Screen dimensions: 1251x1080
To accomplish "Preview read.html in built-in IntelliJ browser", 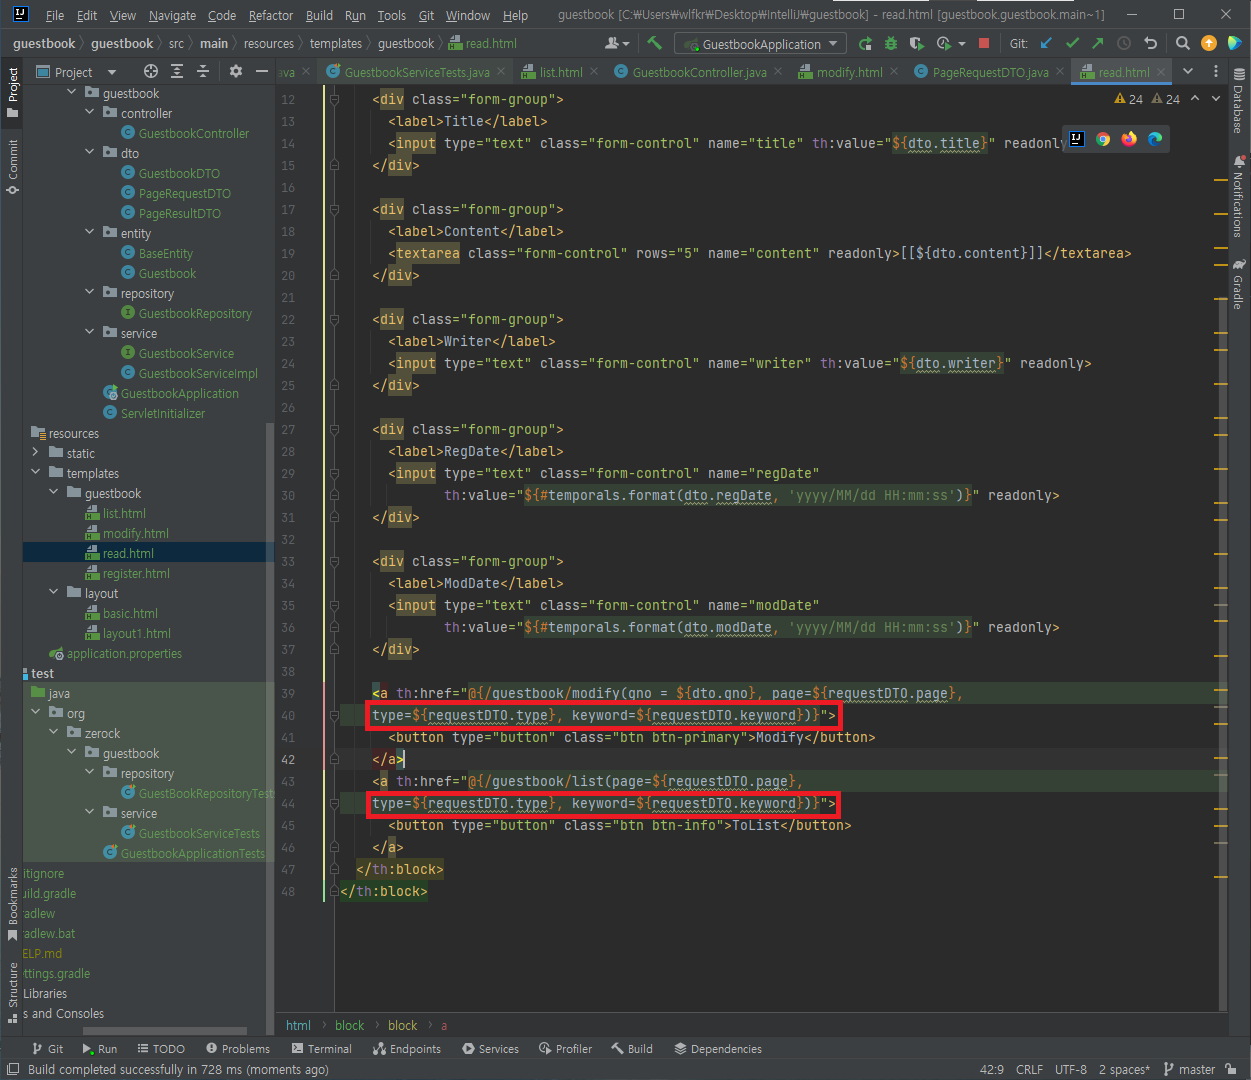I will tap(1077, 139).
